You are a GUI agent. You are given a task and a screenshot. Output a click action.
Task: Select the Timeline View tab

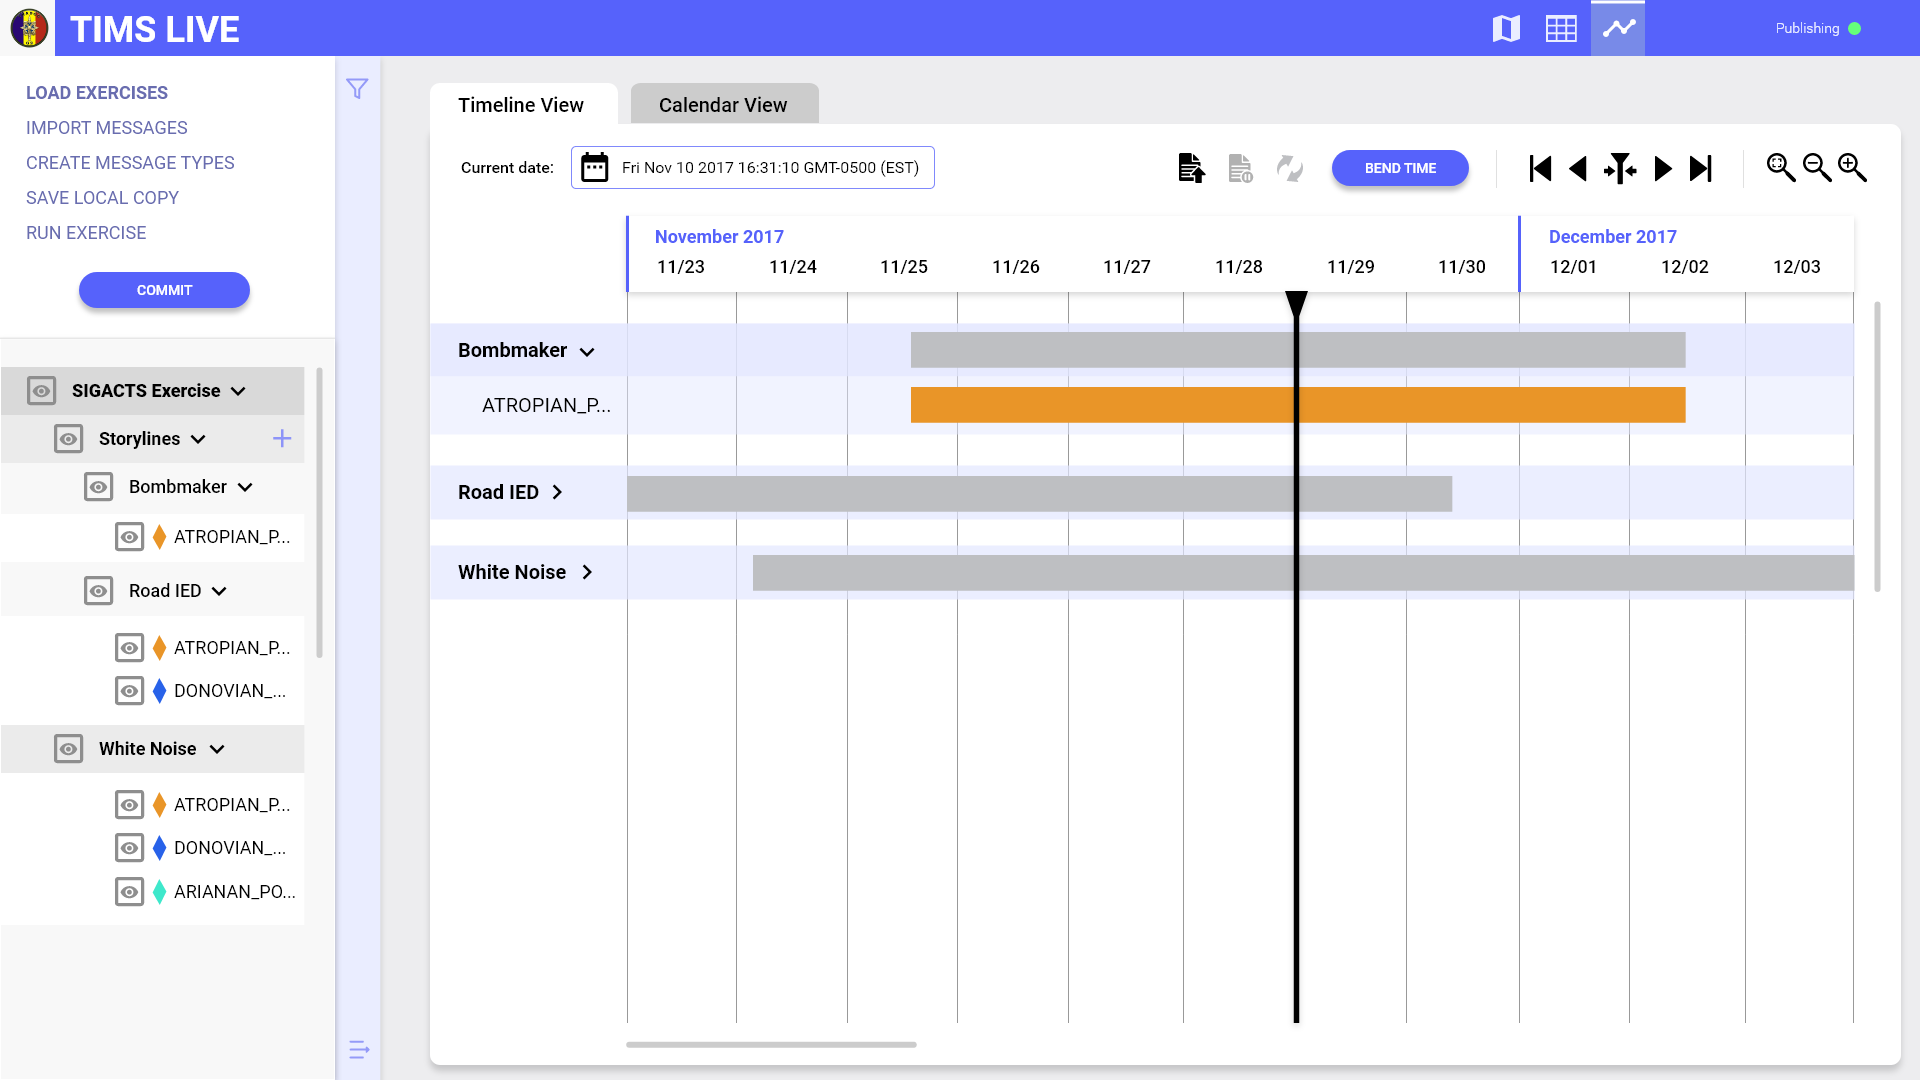tap(521, 104)
